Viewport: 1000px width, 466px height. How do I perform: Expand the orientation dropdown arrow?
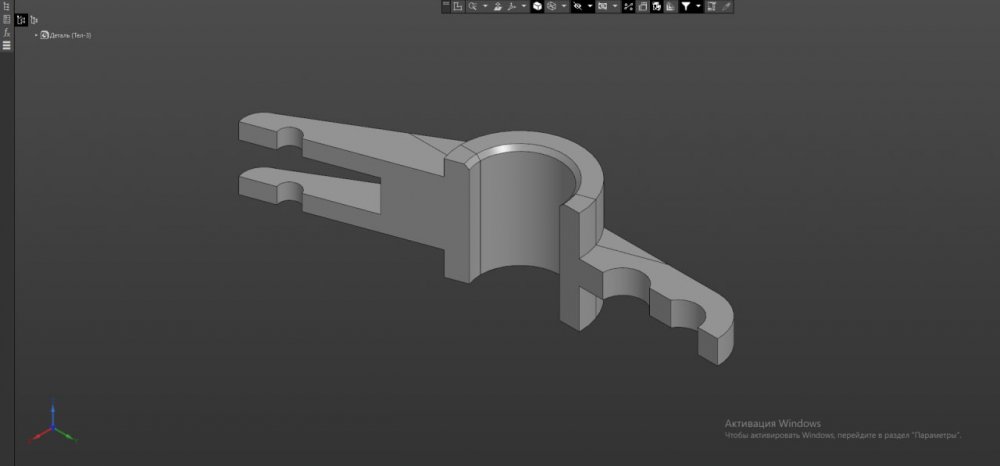tap(523, 6)
